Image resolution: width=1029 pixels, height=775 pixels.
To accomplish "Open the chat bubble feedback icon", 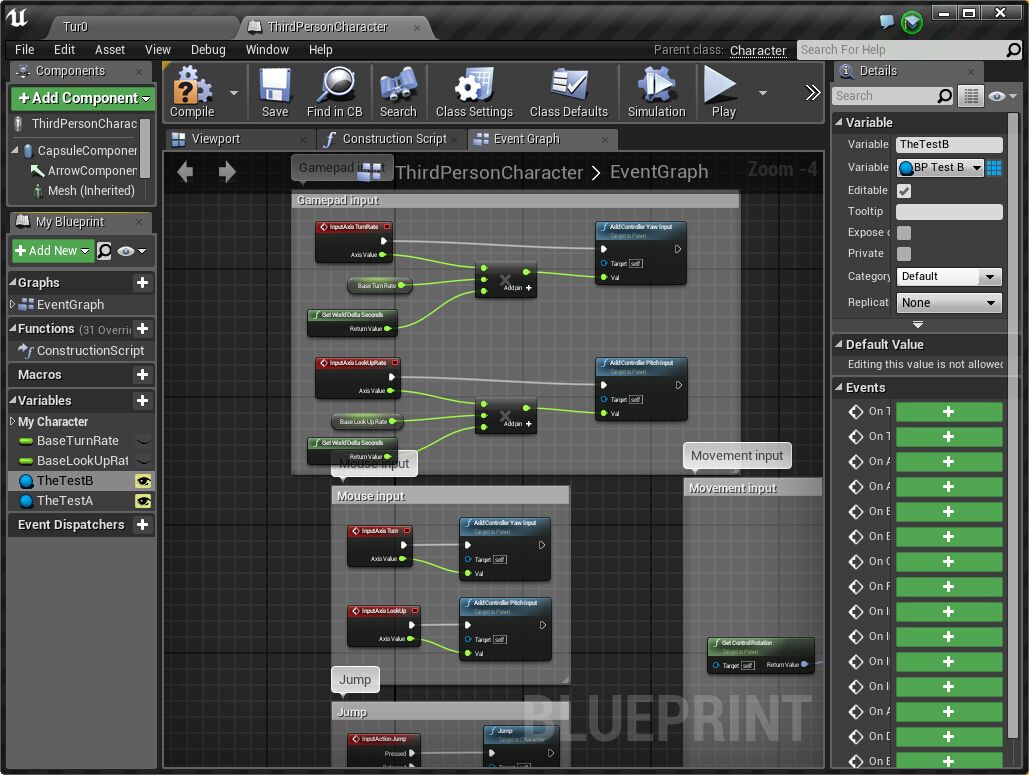I will pyautogui.click(x=887, y=22).
